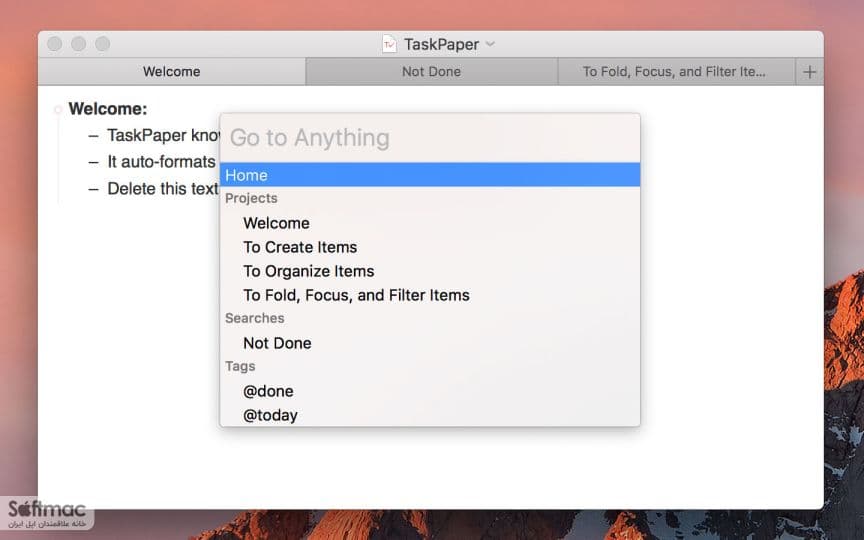864x540 pixels.
Task: Click the Welcome project fold handle circle
Action: click(58, 109)
